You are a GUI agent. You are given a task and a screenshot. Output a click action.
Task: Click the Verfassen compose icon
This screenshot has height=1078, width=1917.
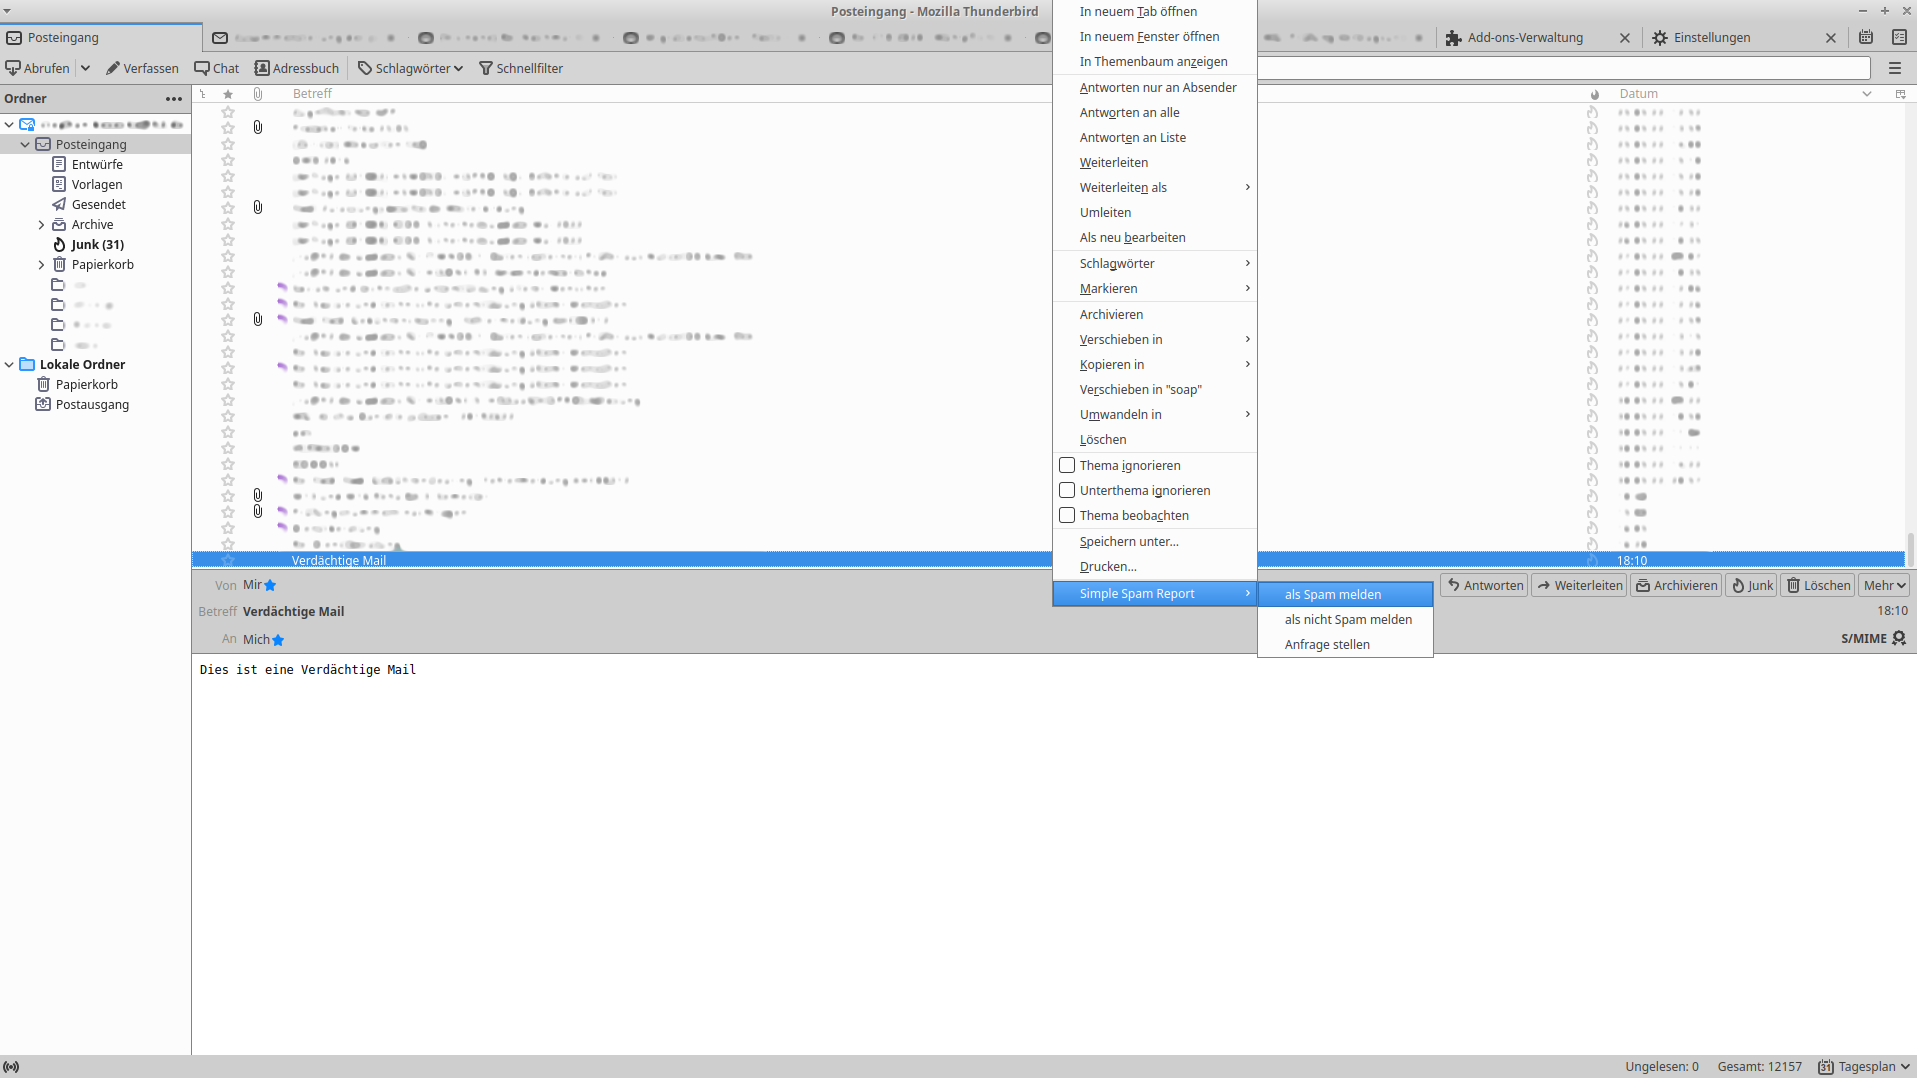[113, 68]
